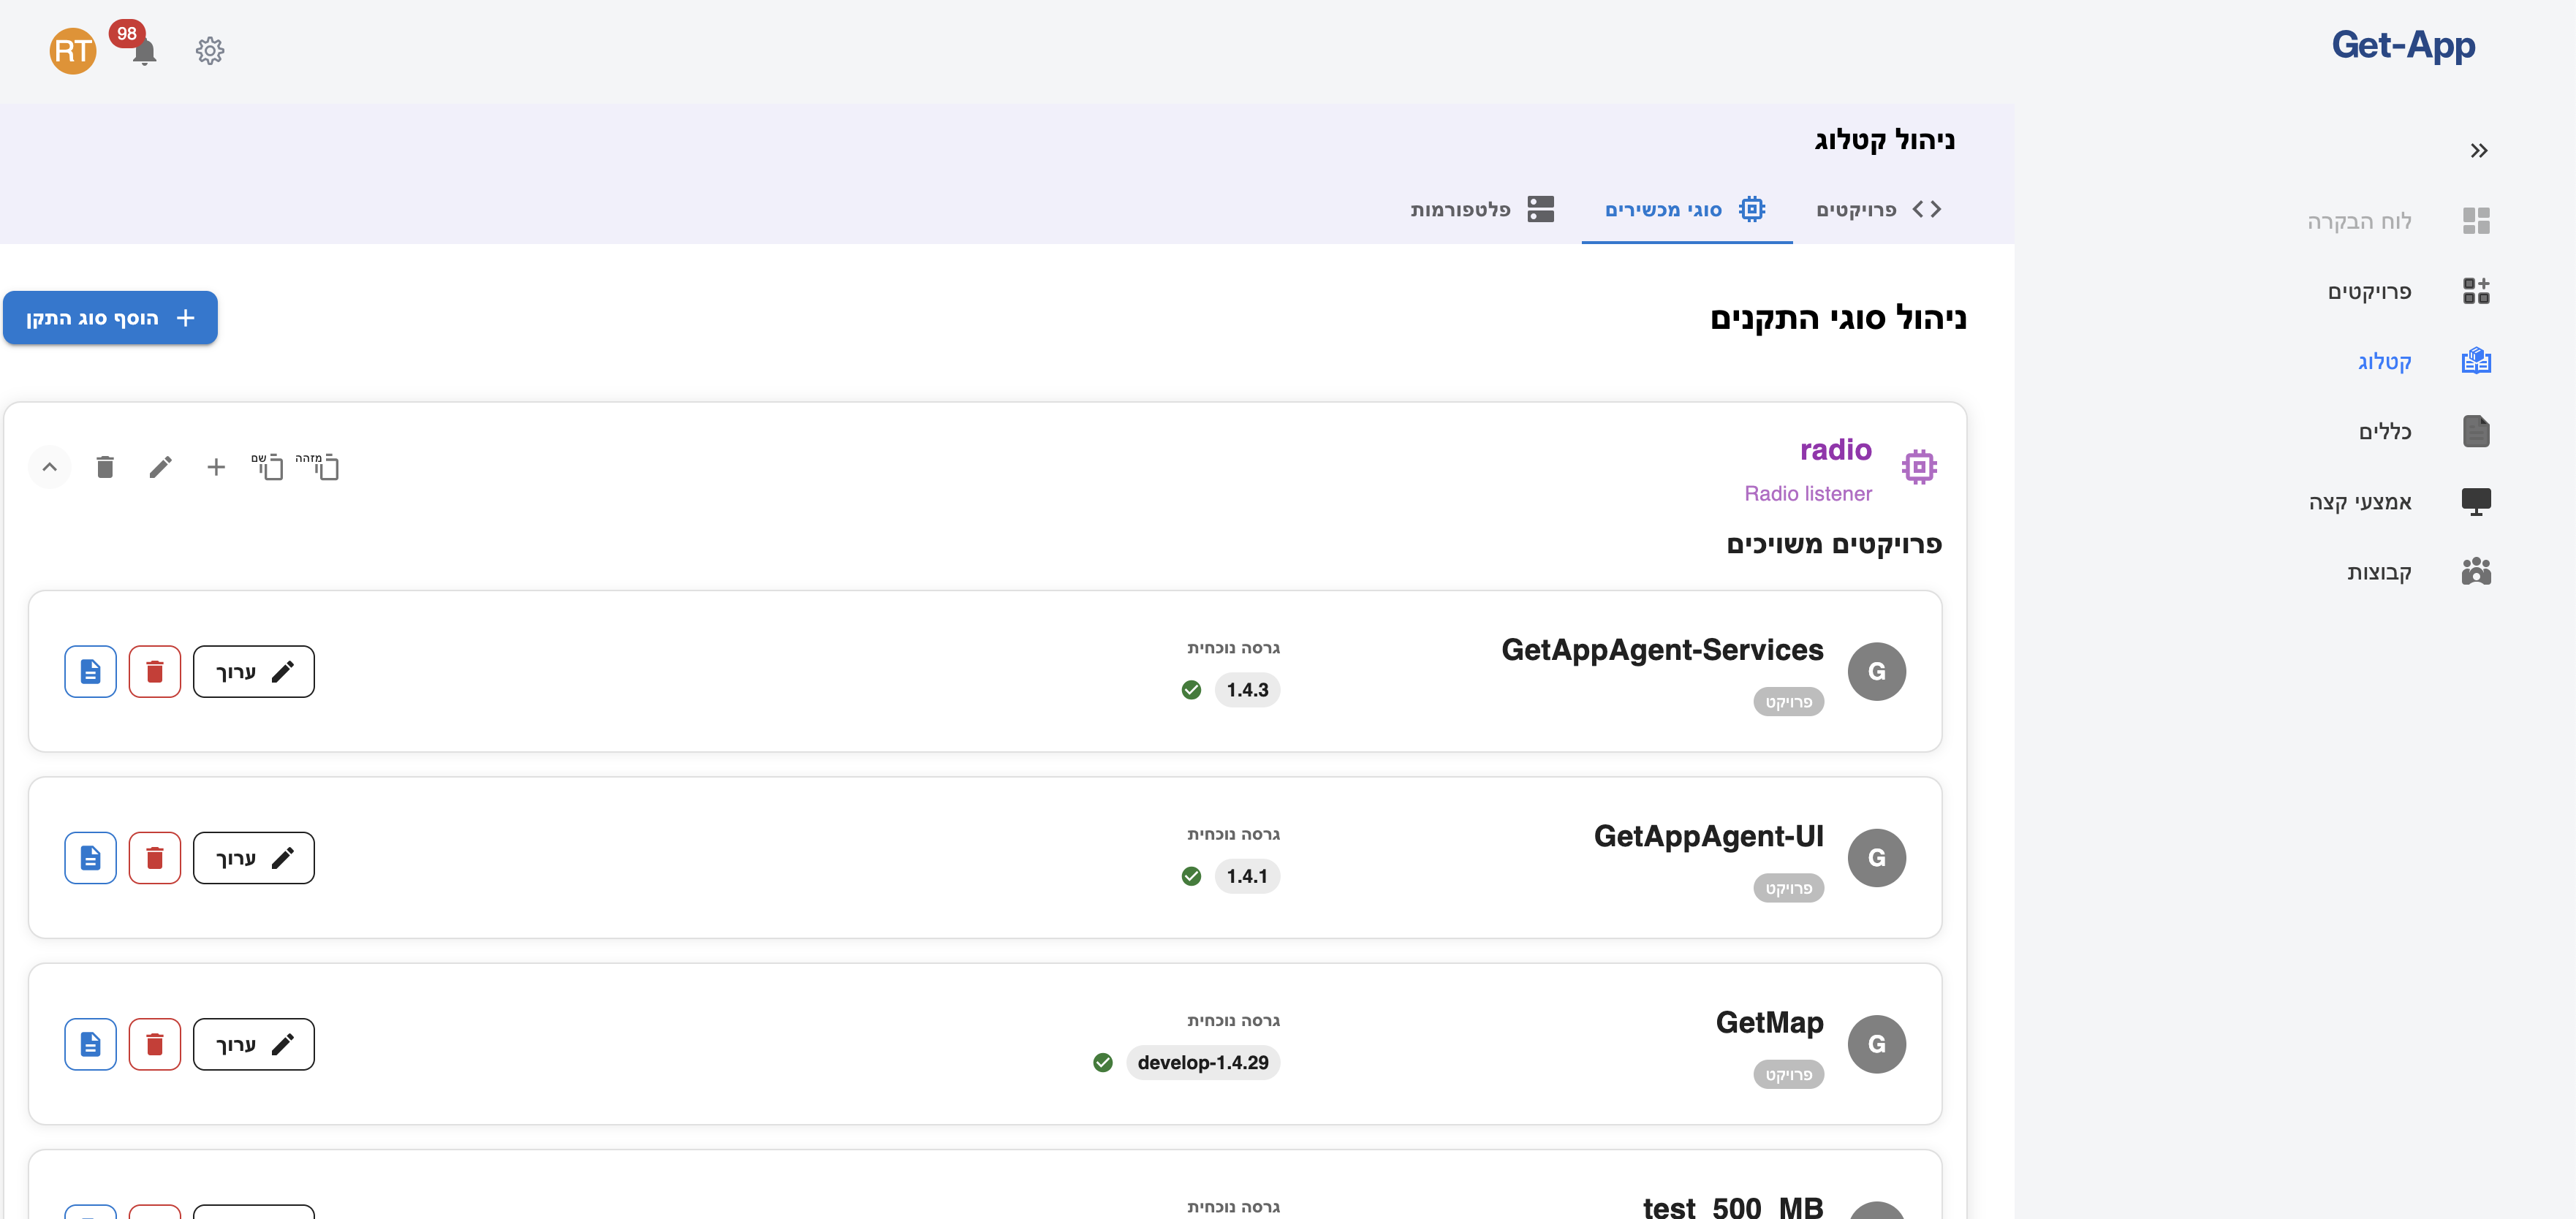Viewport: 2576px width, 1219px height.
Task: Click the Radio listener description
Action: (x=1808, y=494)
